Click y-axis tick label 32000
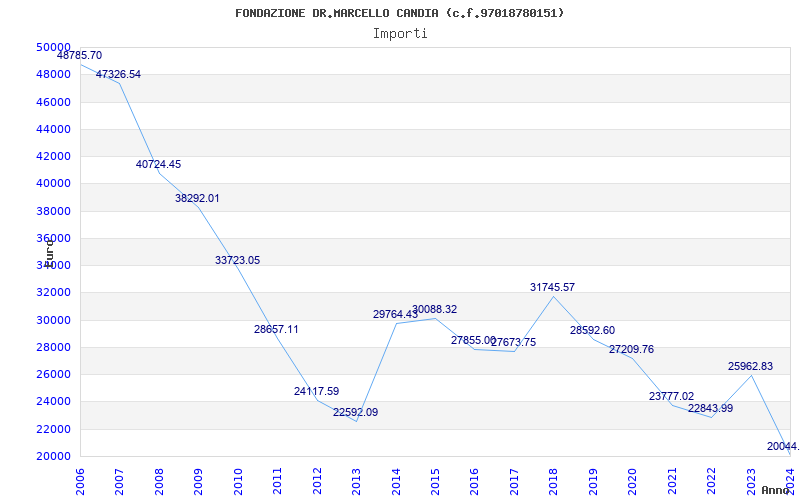800x500 pixels. [53, 292]
